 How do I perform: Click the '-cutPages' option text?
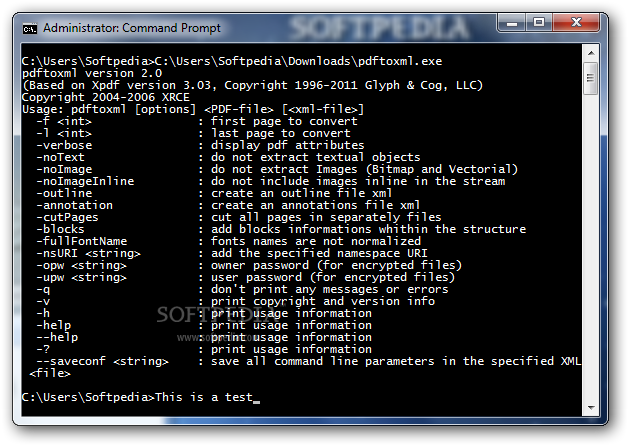pos(67,217)
